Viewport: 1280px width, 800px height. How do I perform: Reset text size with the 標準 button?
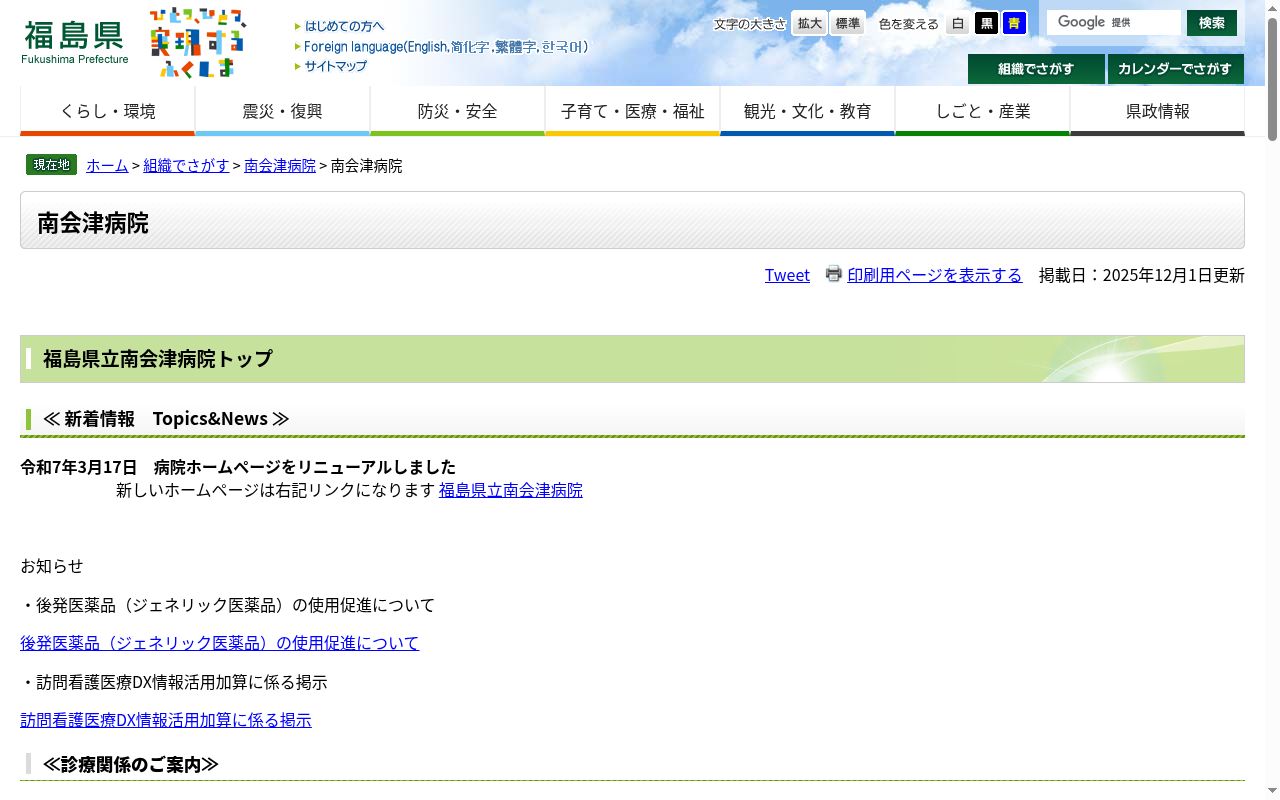point(847,23)
